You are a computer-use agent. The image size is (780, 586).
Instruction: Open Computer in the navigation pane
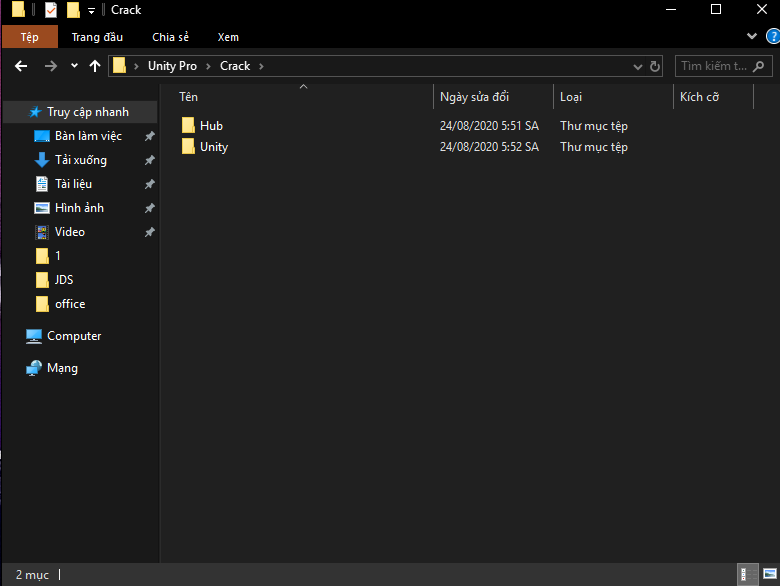[x=74, y=336]
